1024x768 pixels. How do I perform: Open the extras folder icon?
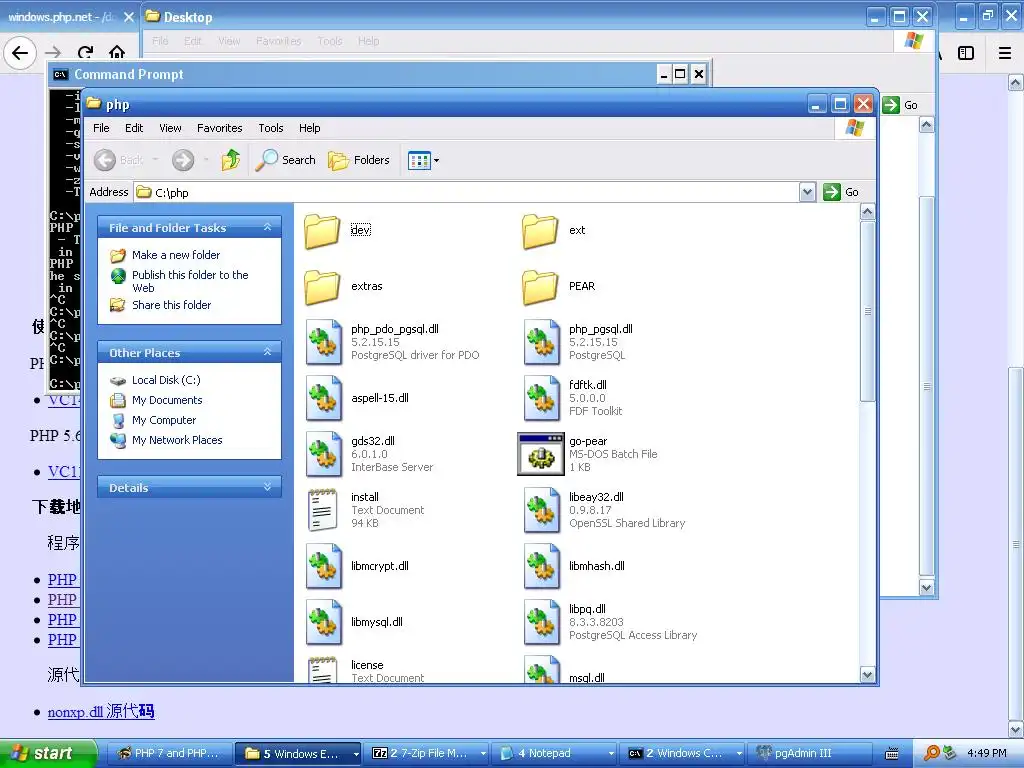pos(322,287)
